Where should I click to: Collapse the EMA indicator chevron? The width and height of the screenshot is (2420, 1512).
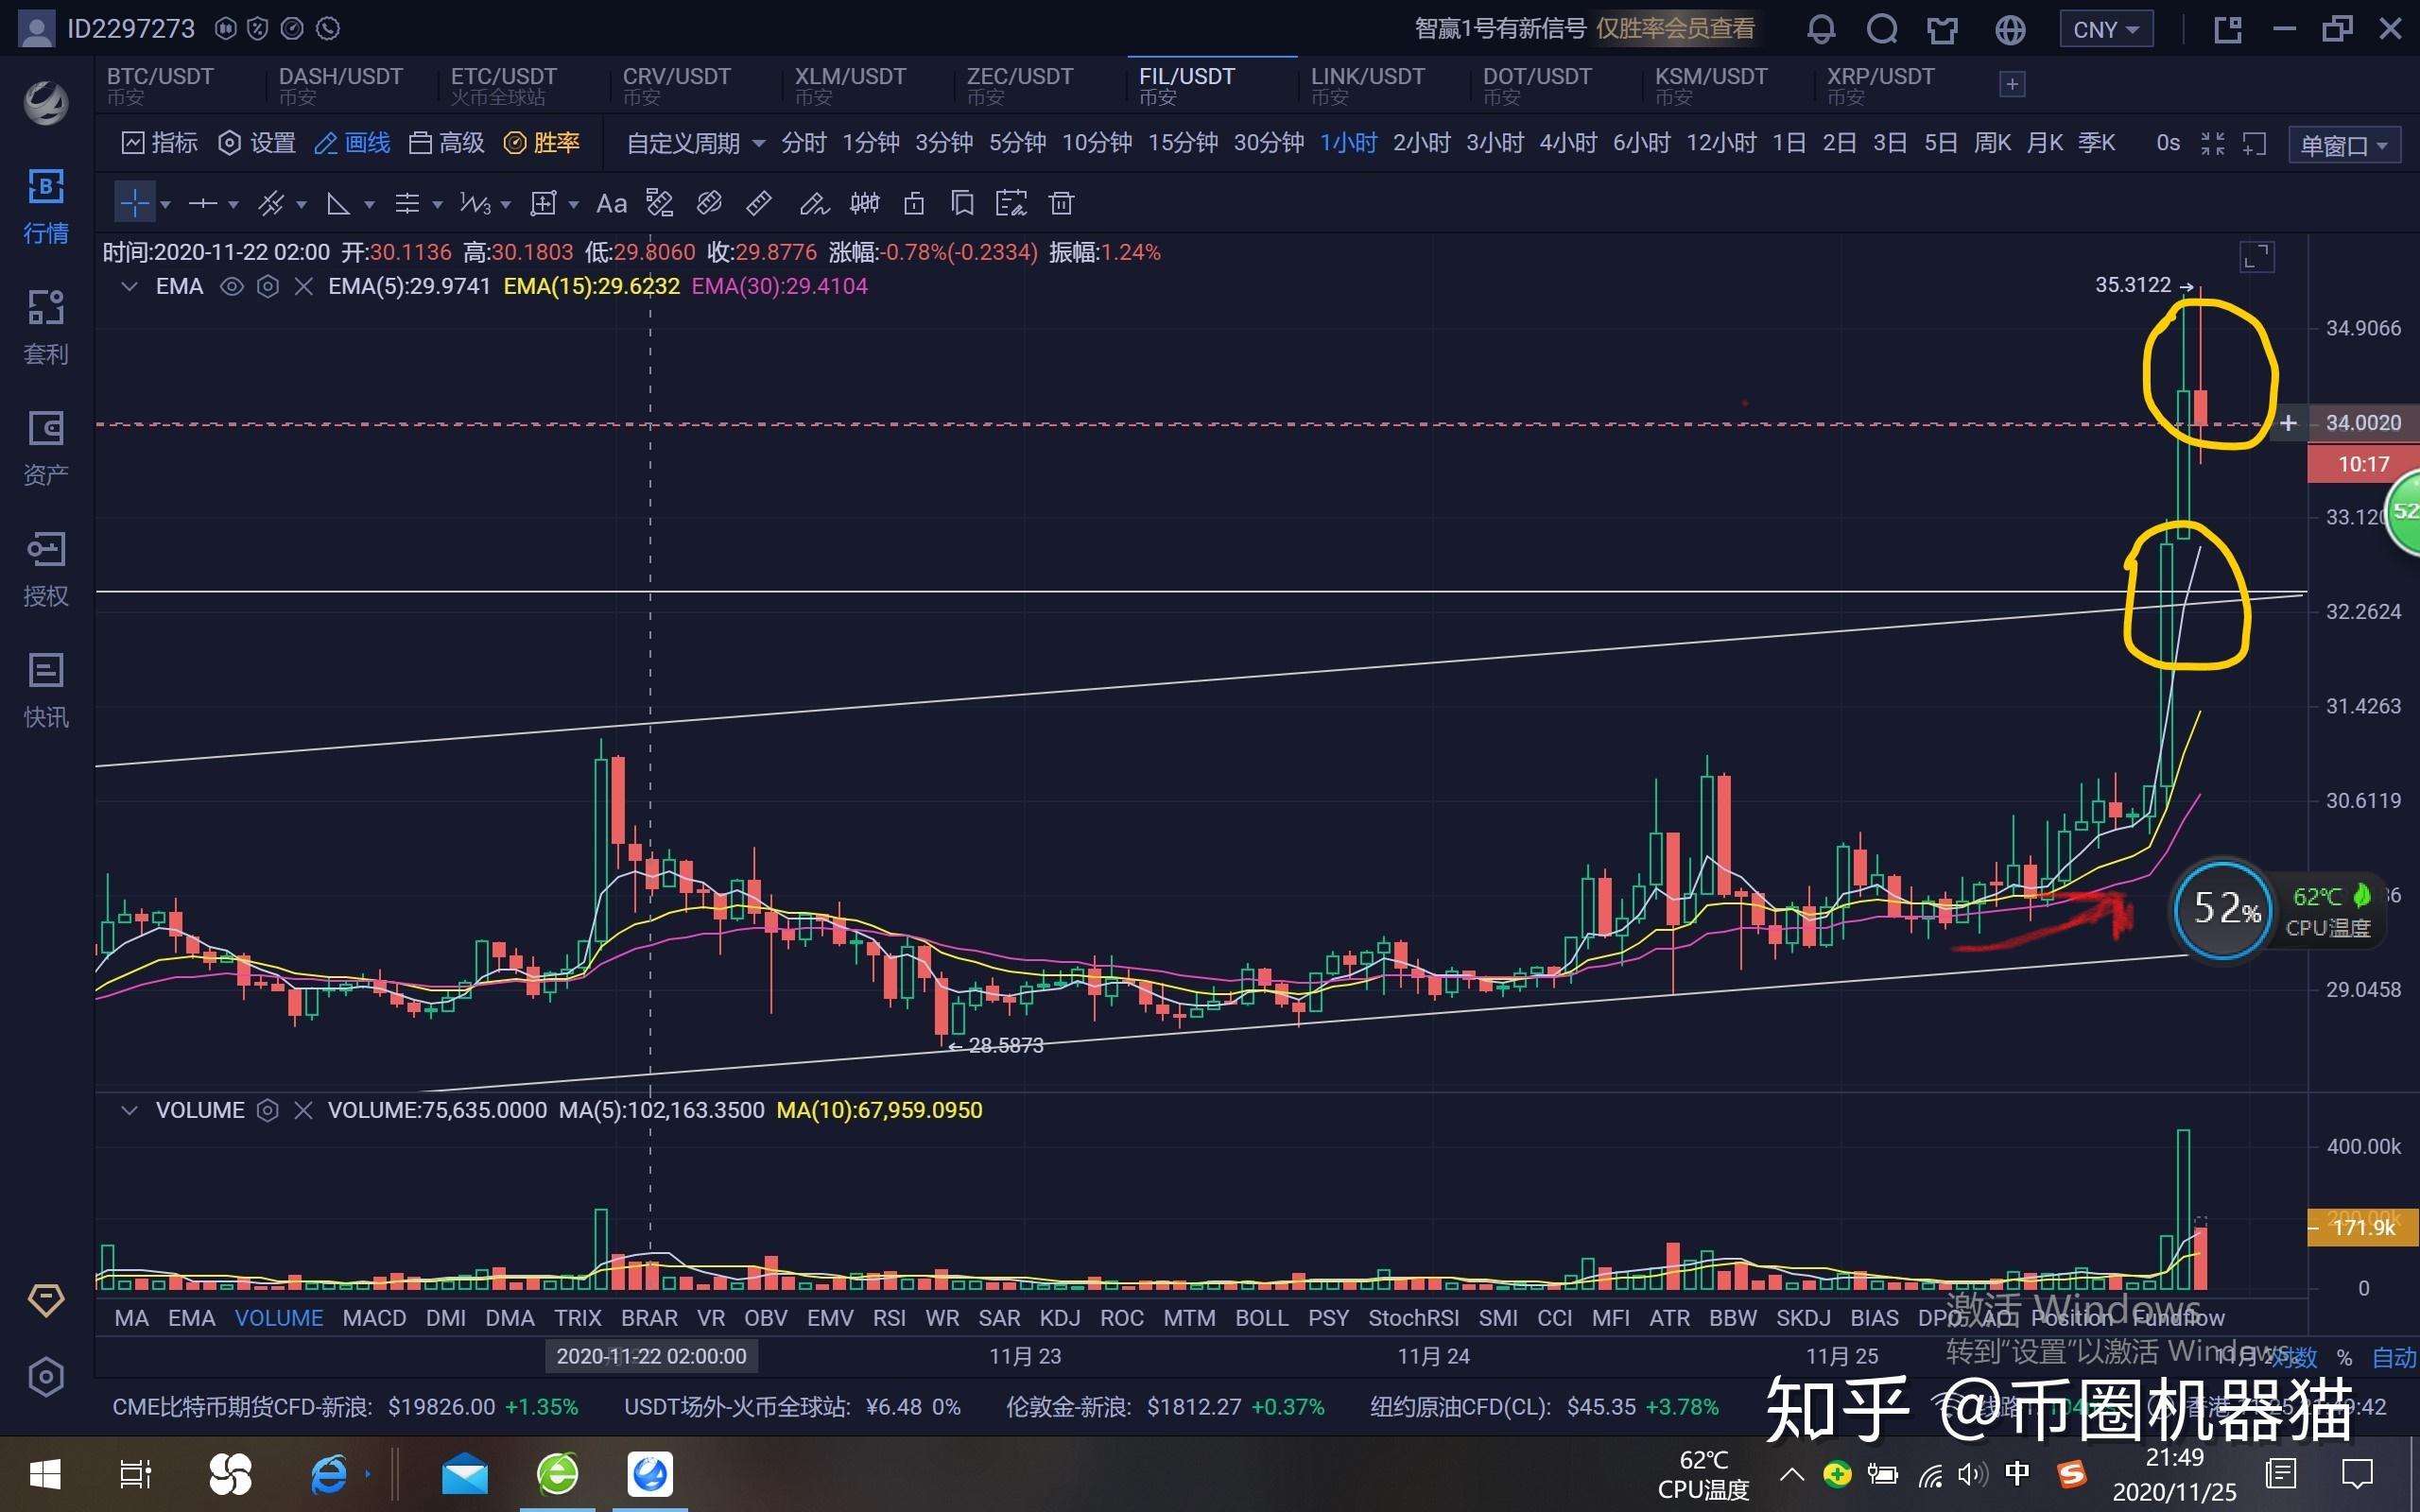129,287
